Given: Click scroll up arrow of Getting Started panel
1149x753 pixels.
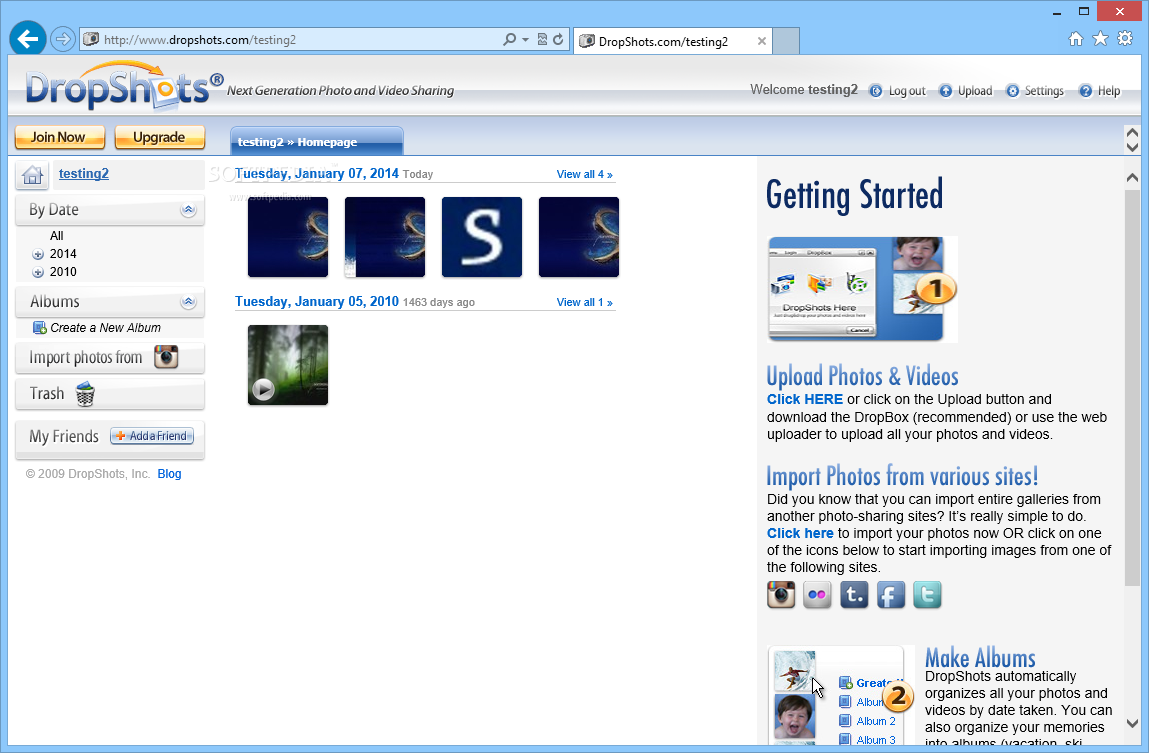Looking at the screenshot, I should (1132, 177).
